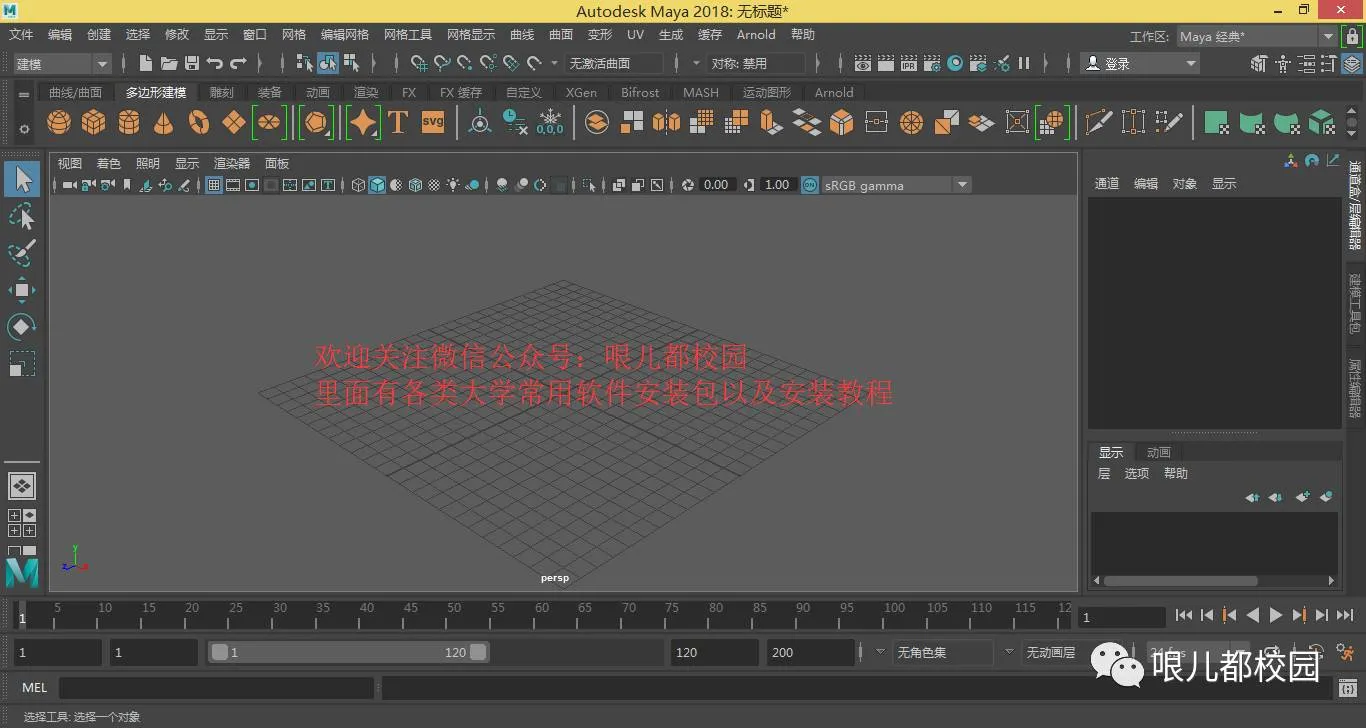Open the 无激活曲面 live surface field

point(614,63)
